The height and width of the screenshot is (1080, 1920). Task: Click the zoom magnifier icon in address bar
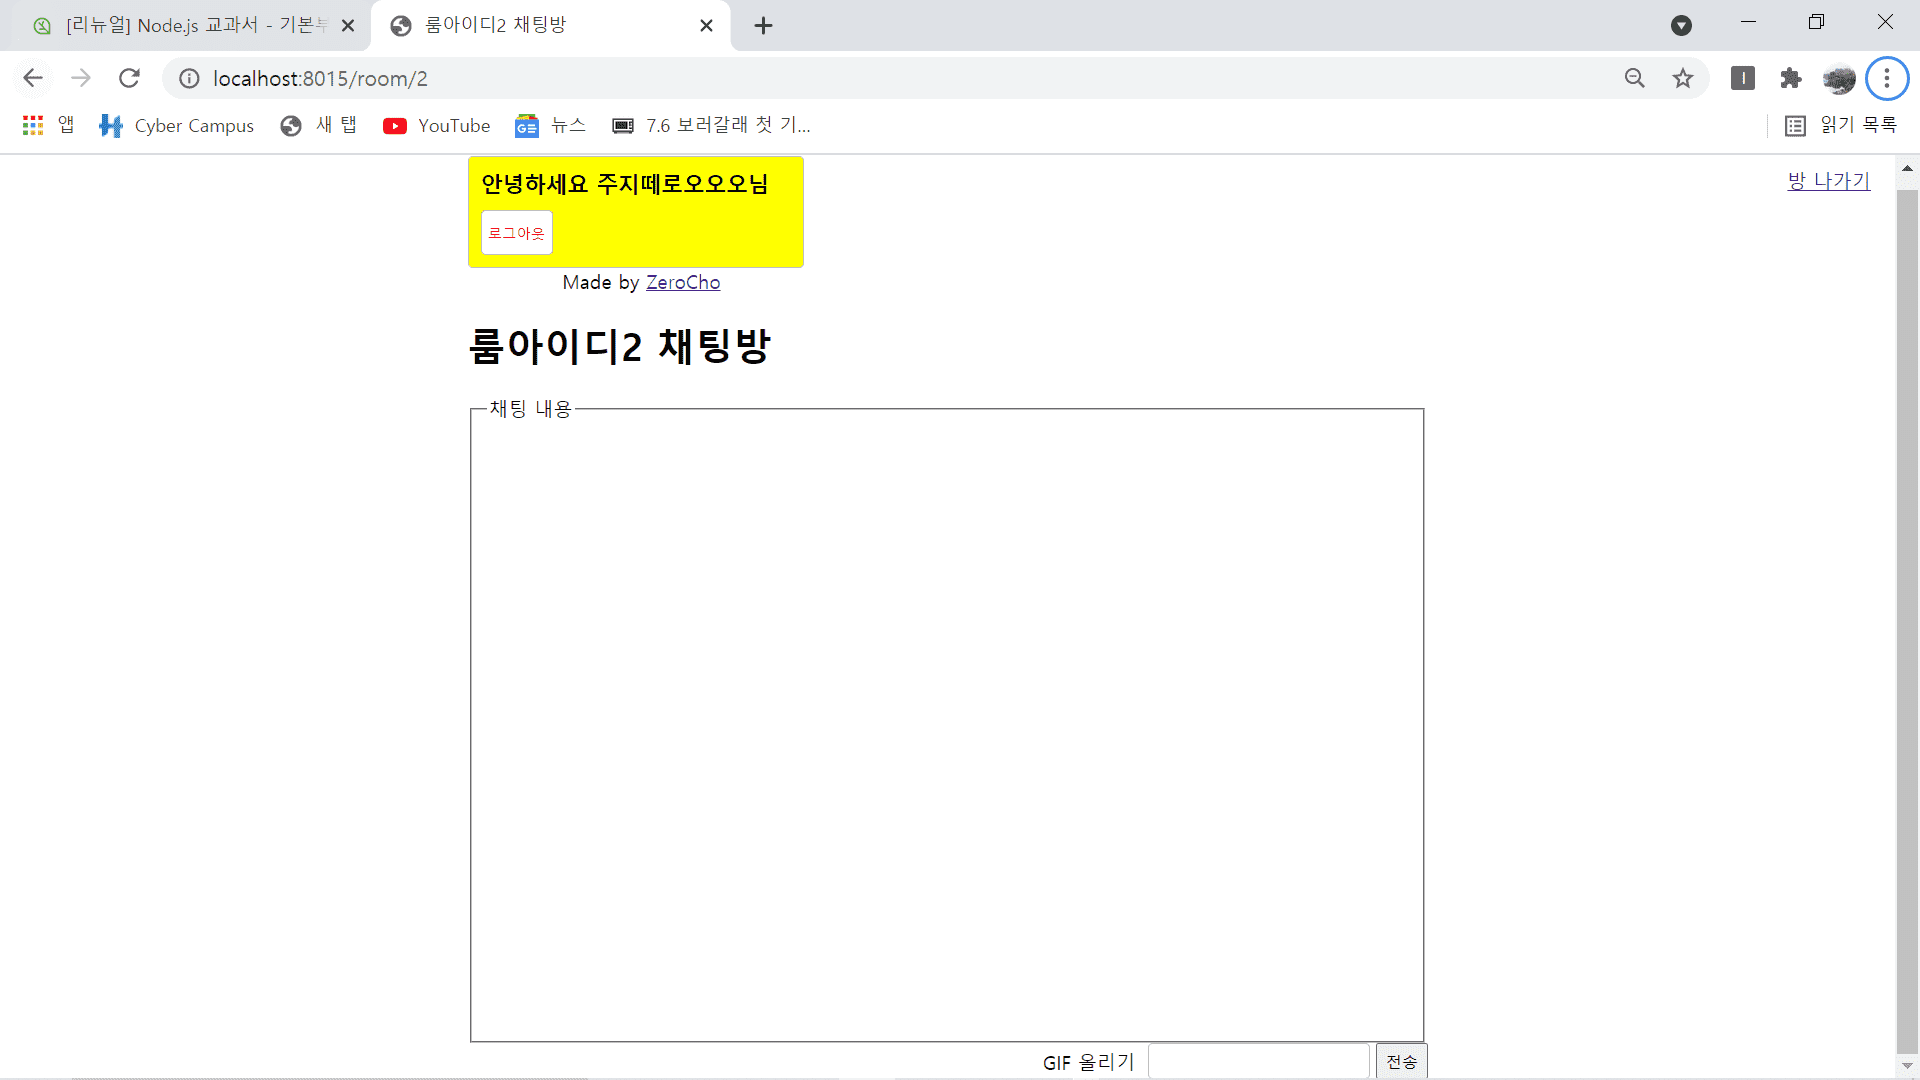tap(1634, 78)
